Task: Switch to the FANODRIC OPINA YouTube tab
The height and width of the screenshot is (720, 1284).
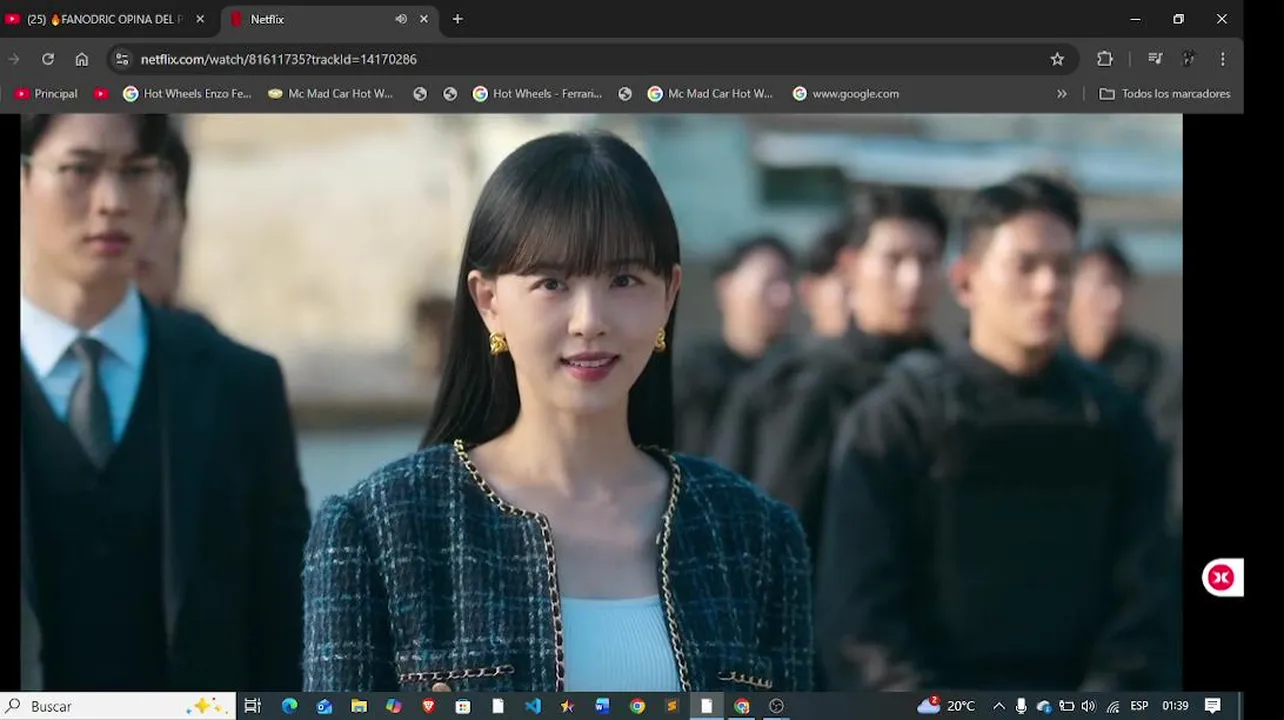Action: (x=105, y=19)
